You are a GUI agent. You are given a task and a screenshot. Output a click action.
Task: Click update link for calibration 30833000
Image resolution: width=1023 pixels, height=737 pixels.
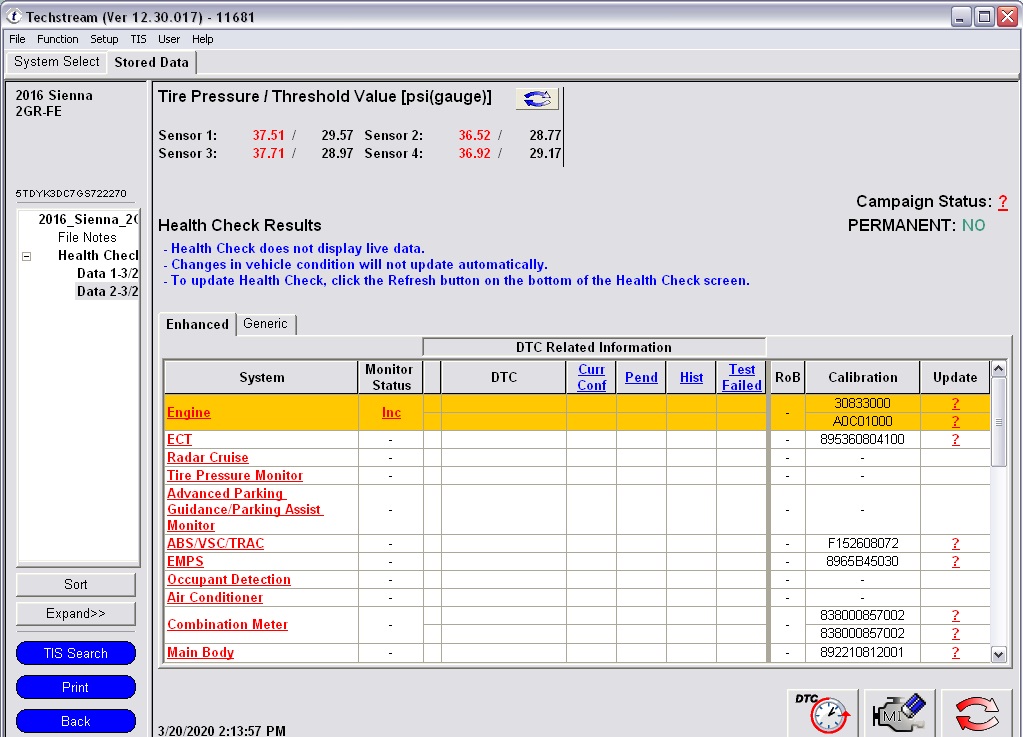[x=955, y=403]
